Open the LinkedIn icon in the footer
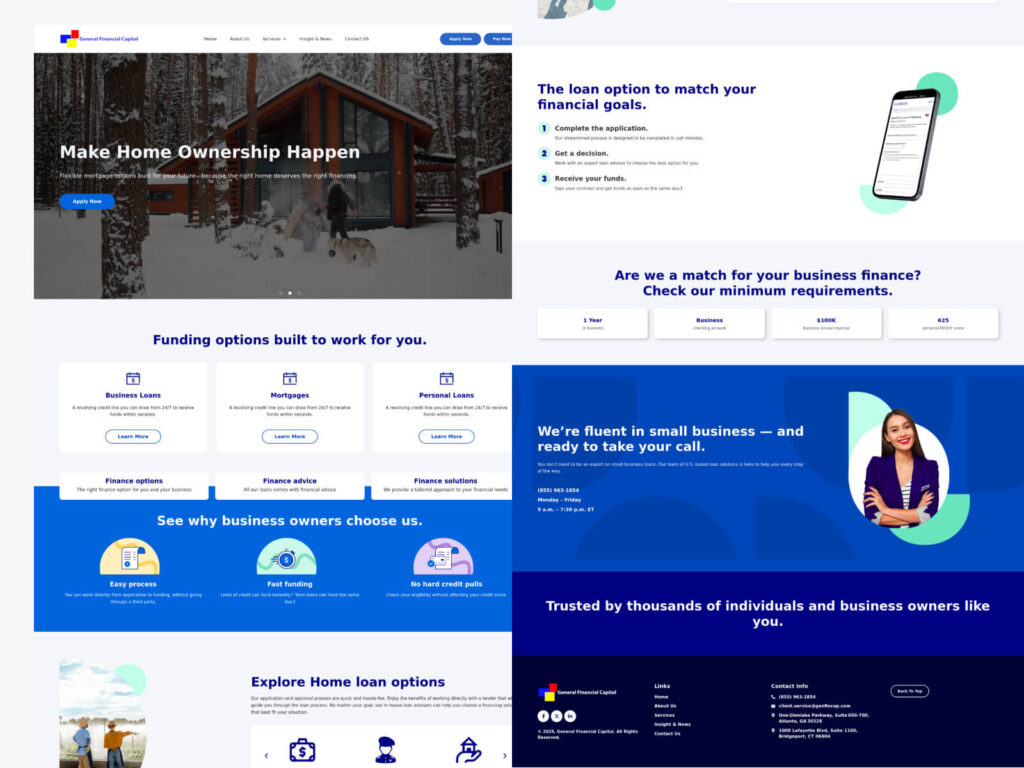 570,716
